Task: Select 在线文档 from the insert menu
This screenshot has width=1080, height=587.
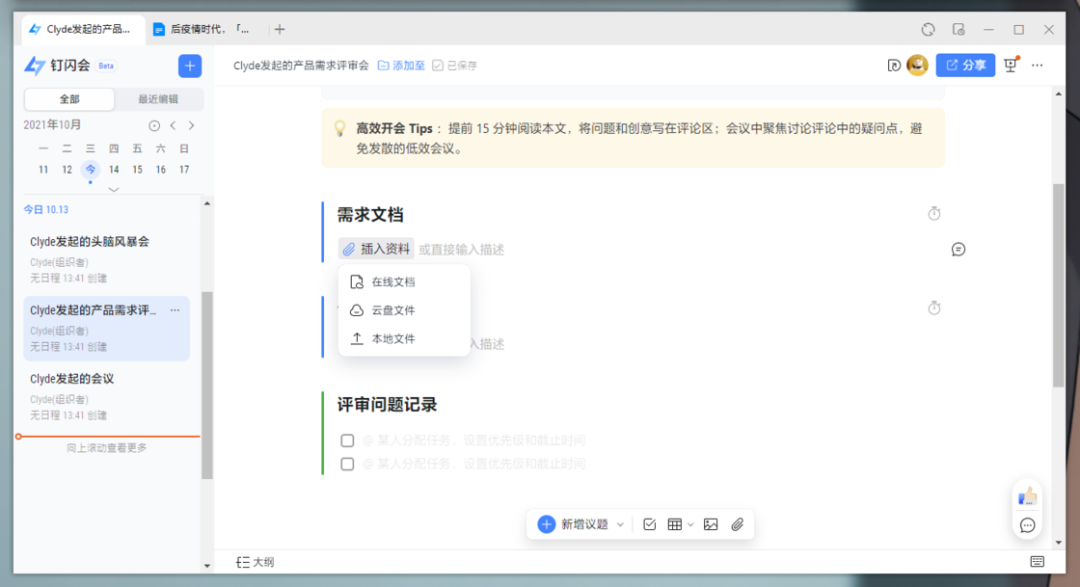Action: tap(404, 282)
